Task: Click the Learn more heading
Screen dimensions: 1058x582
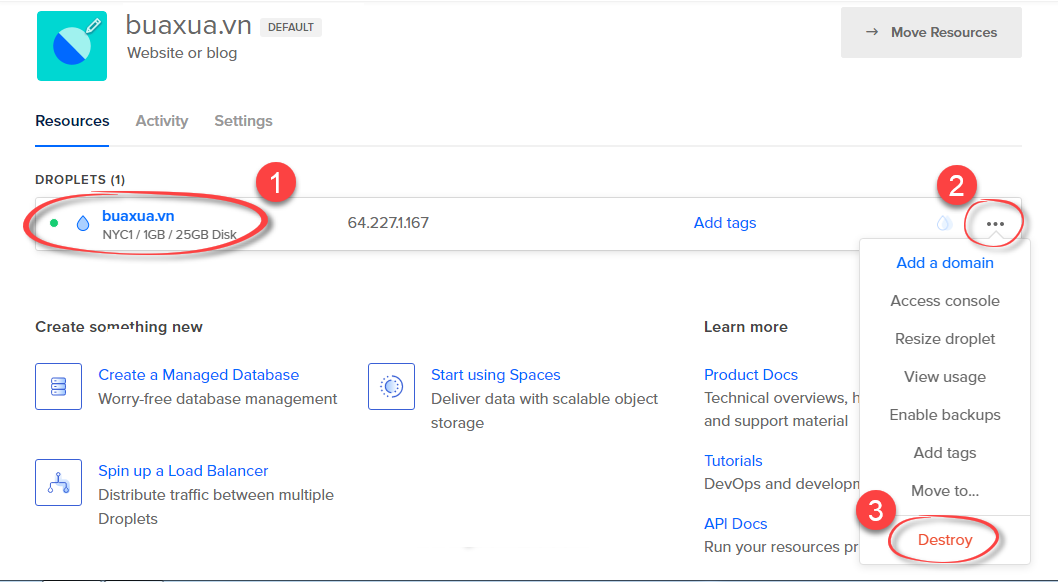Action: click(746, 327)
